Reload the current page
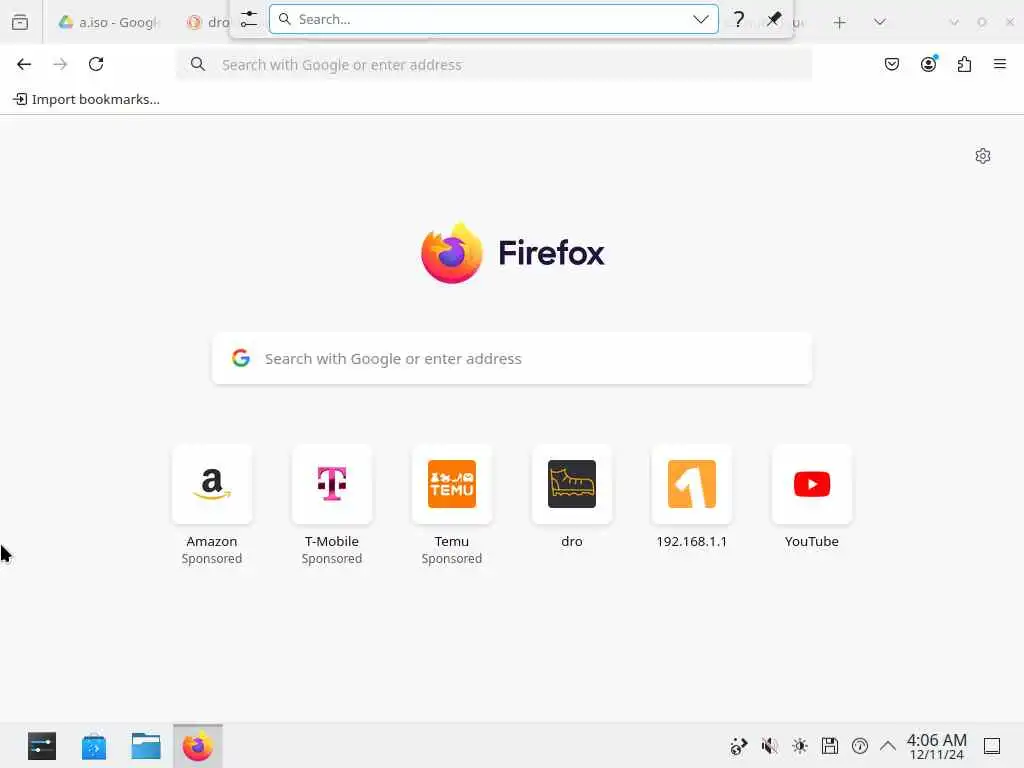The width and height of the screenshot is (1024, 768). coord(96,64)
